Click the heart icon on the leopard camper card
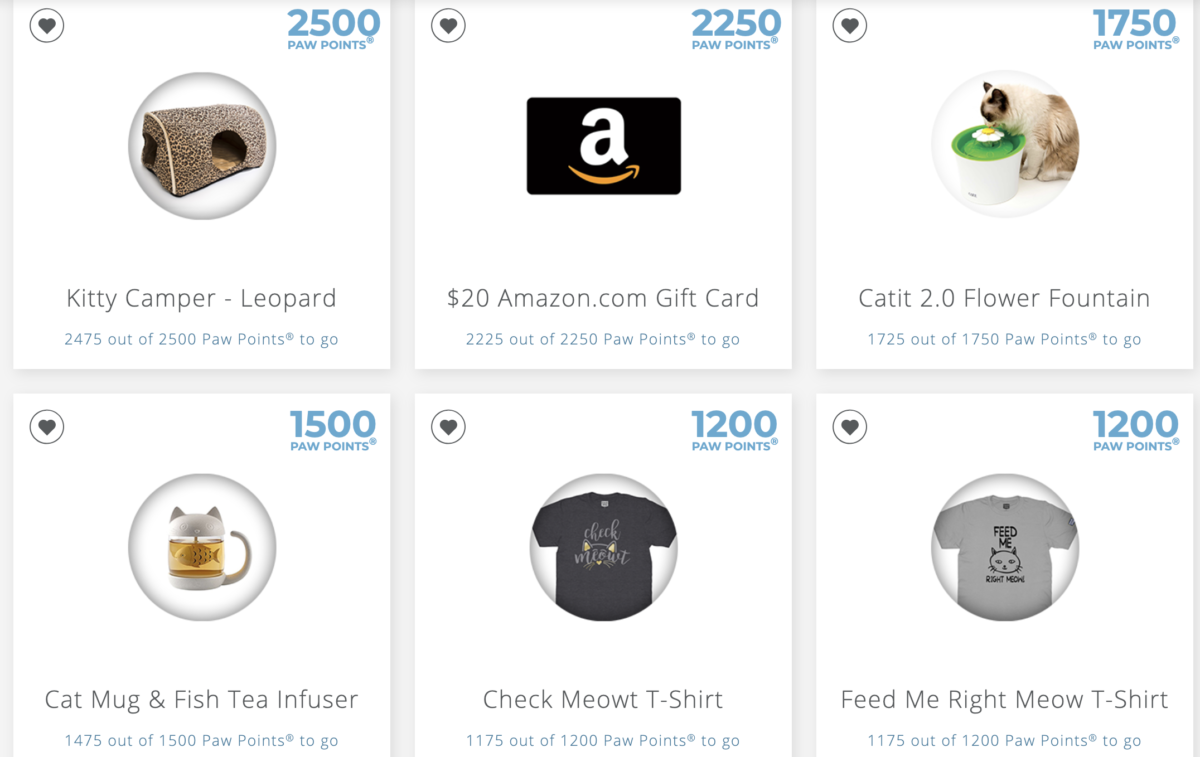The image size is (1200, 757). tap(46, 26)
